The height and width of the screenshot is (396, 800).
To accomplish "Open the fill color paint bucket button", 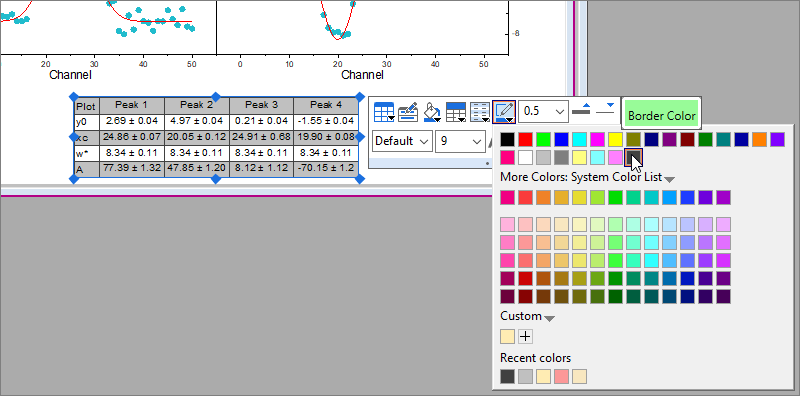I will tap(432, 112).
